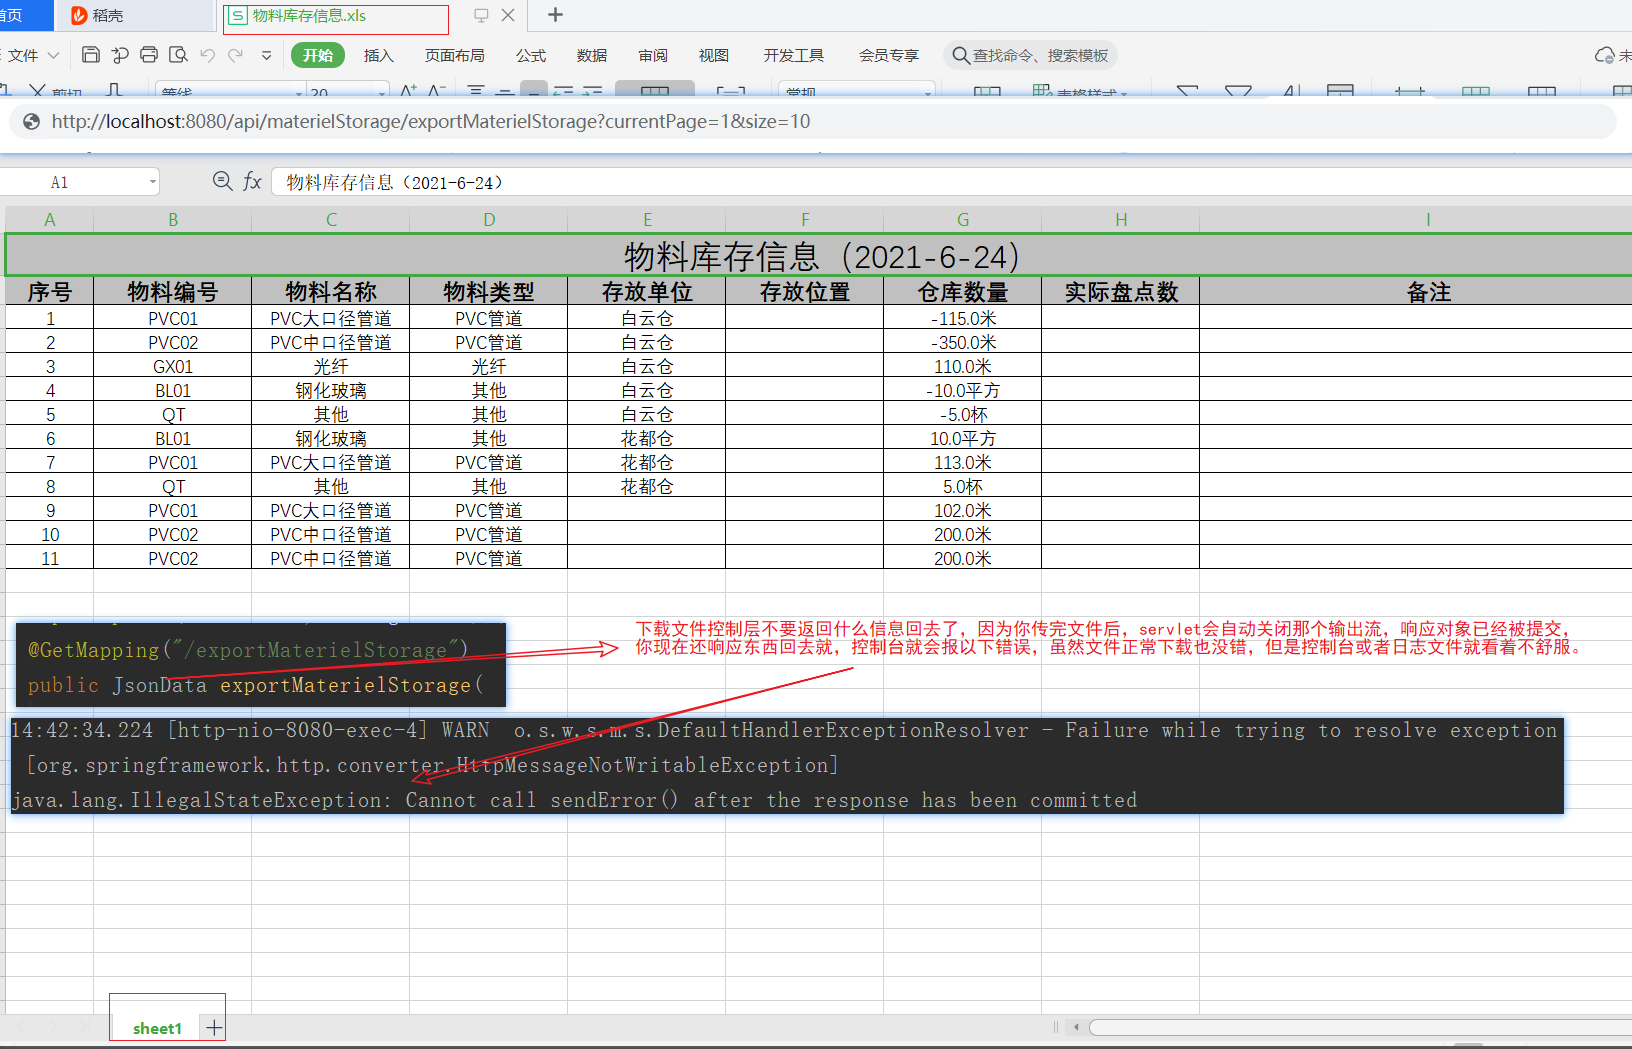Viewport: 1632px width, 1049px height.
Task: Open the 会员专享 ribbon tab
Action: tap(889, 56)
